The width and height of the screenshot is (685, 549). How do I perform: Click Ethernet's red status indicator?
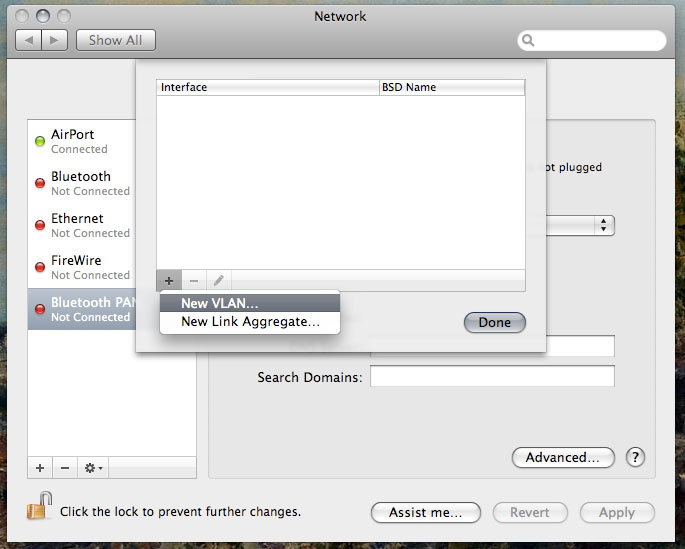click(40, 225)
